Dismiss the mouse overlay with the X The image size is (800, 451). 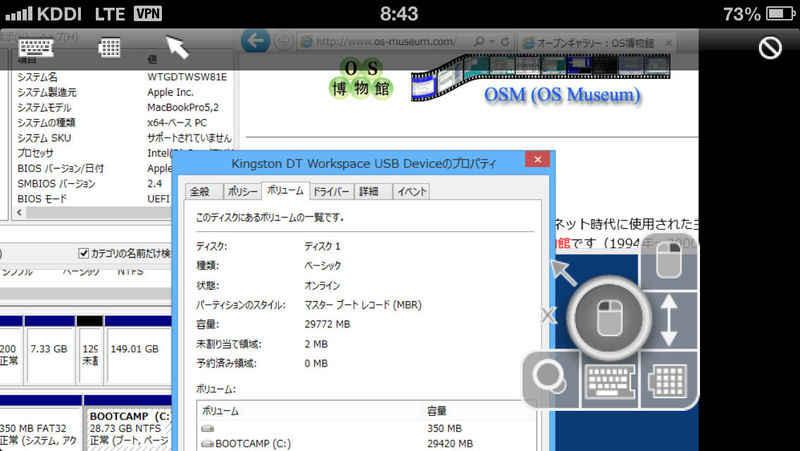[548, 315]
